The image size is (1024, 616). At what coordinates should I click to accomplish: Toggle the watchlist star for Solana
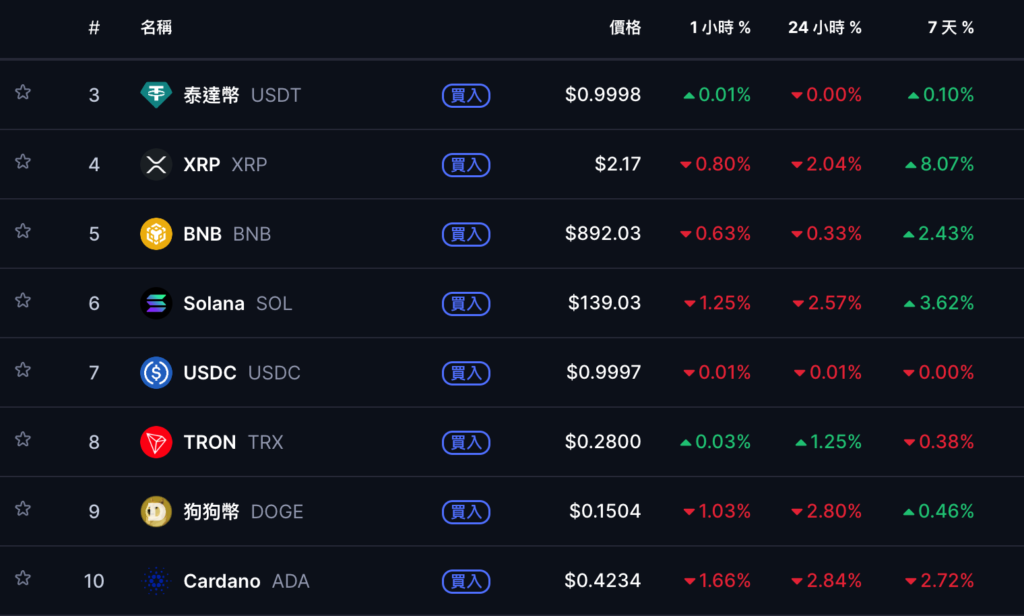click(23, 301)
